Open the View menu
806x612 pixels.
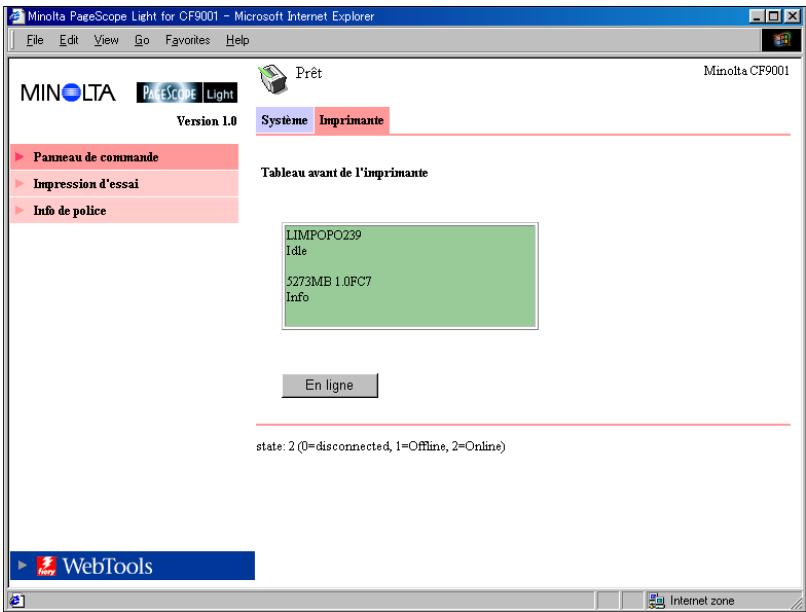pos(106,40)
